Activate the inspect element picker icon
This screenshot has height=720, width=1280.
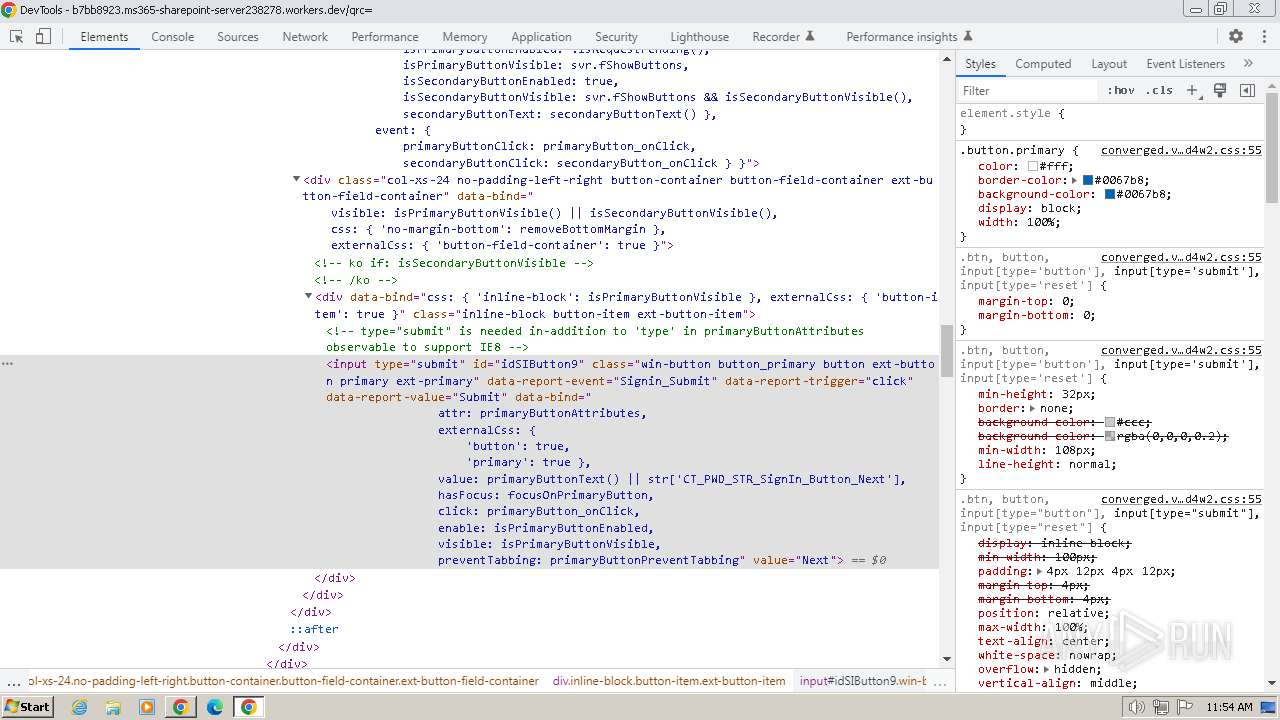click(x=17, y=36)
